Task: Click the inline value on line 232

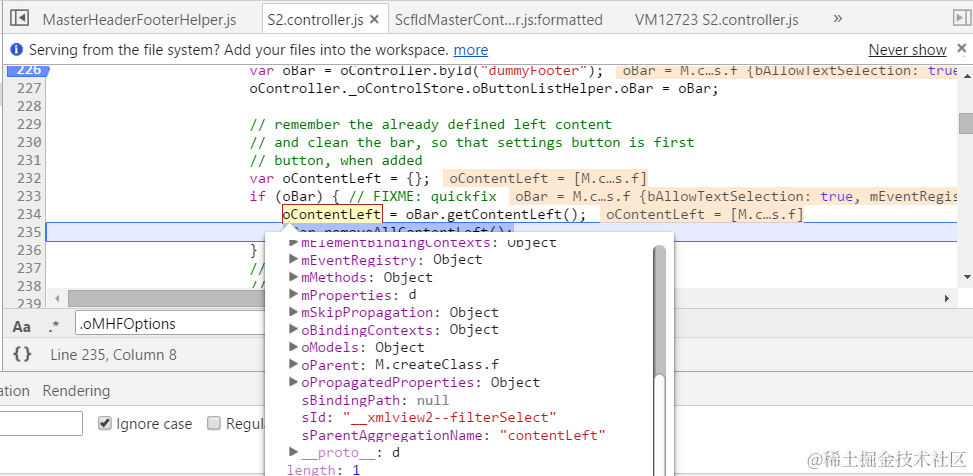Action: pos(547,179)
